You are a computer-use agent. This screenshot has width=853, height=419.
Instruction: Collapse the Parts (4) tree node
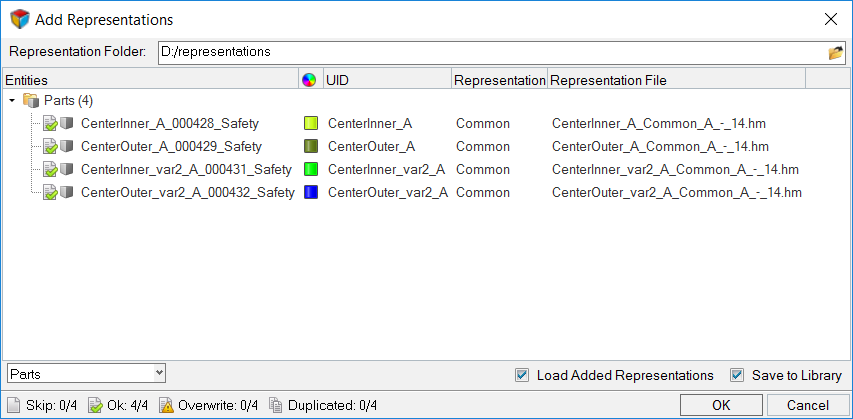coord(12,101)
